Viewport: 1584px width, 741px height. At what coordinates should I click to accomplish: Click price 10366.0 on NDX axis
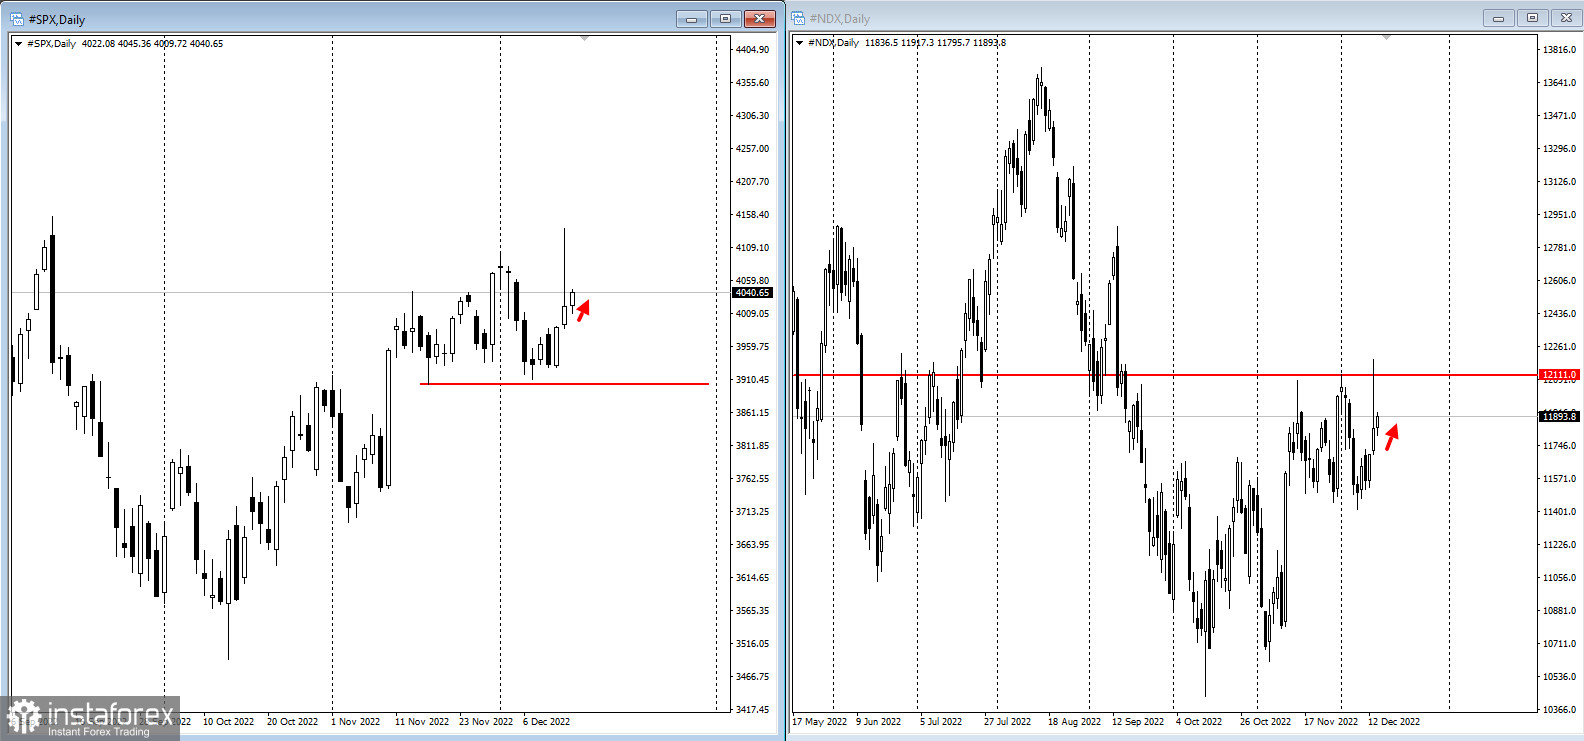(1559, 710)
